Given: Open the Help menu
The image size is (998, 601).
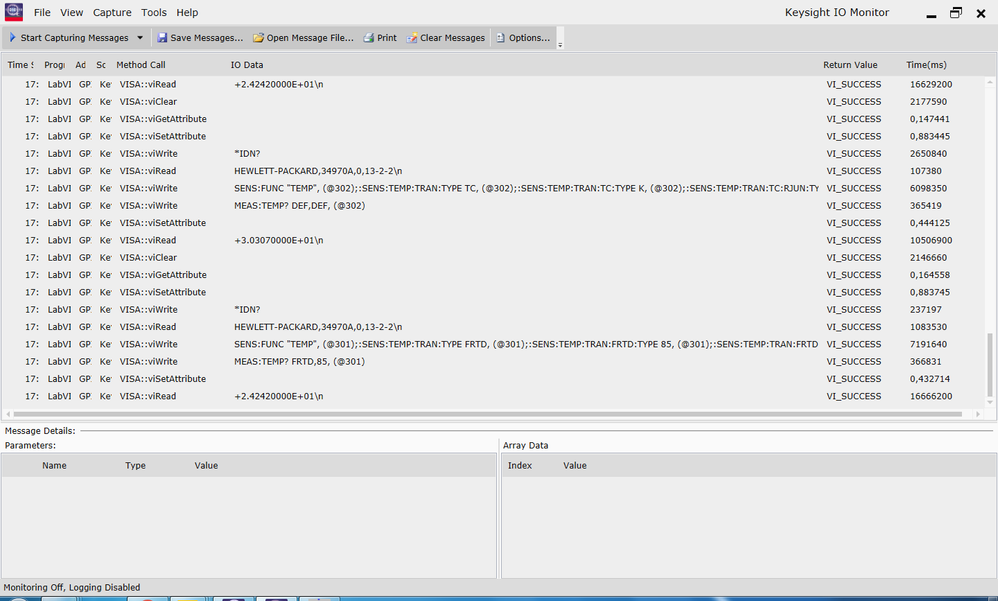Looking at the screenshot, I should click(187, 12).
